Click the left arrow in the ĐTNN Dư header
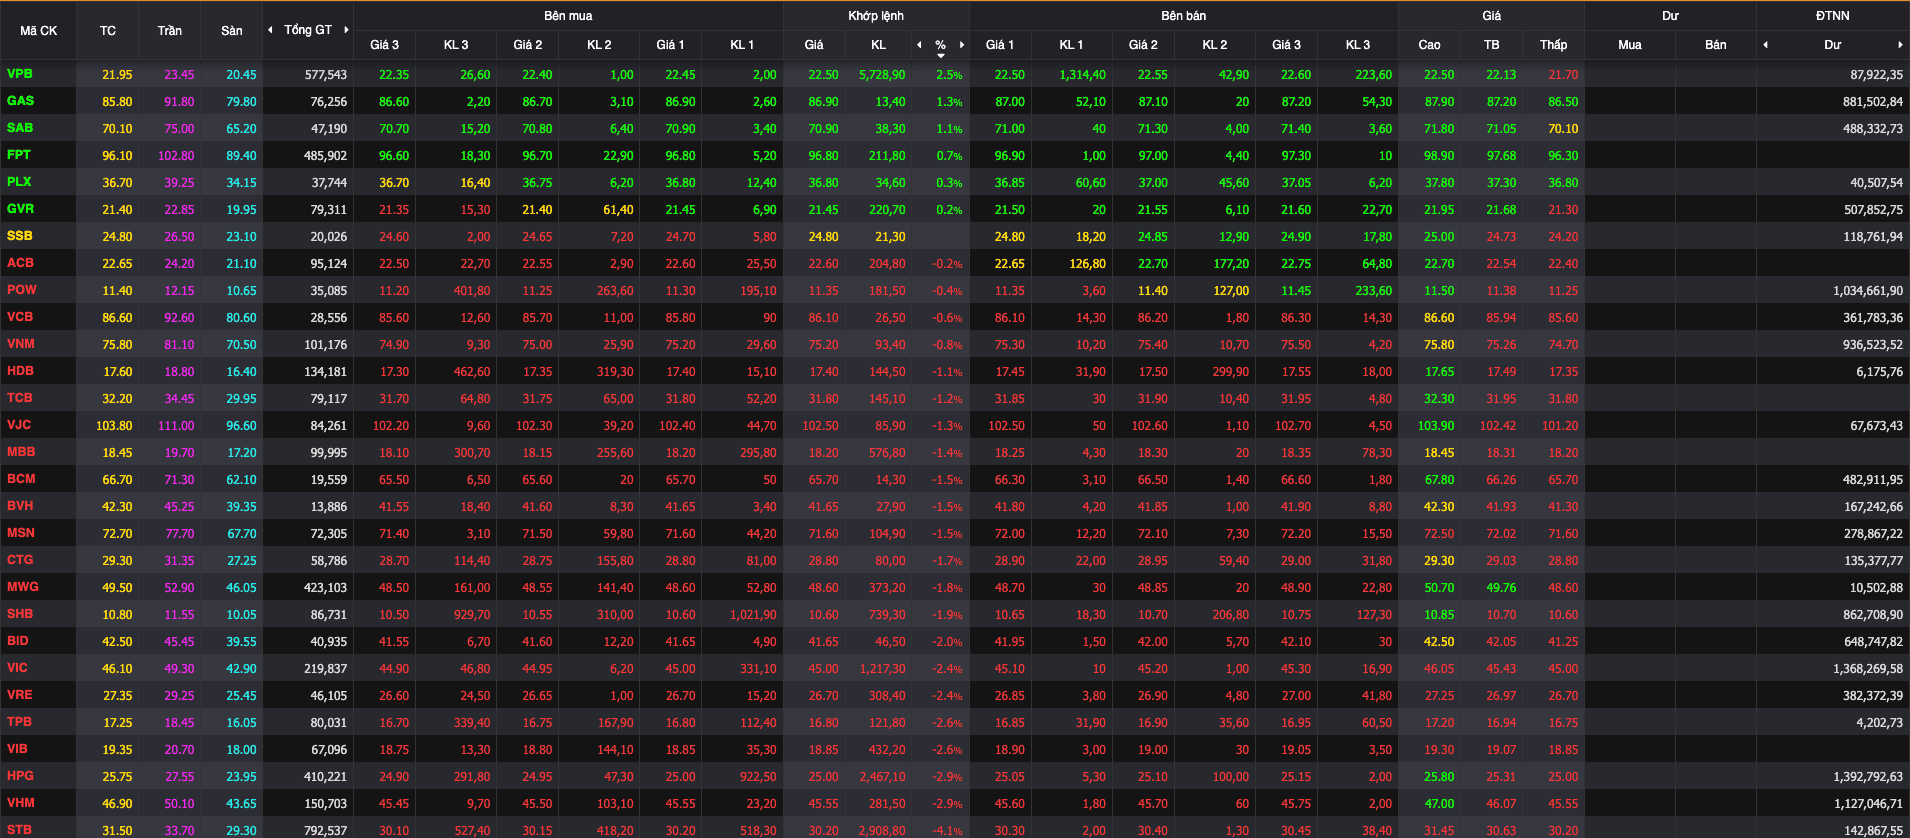 coord(1765,45)
